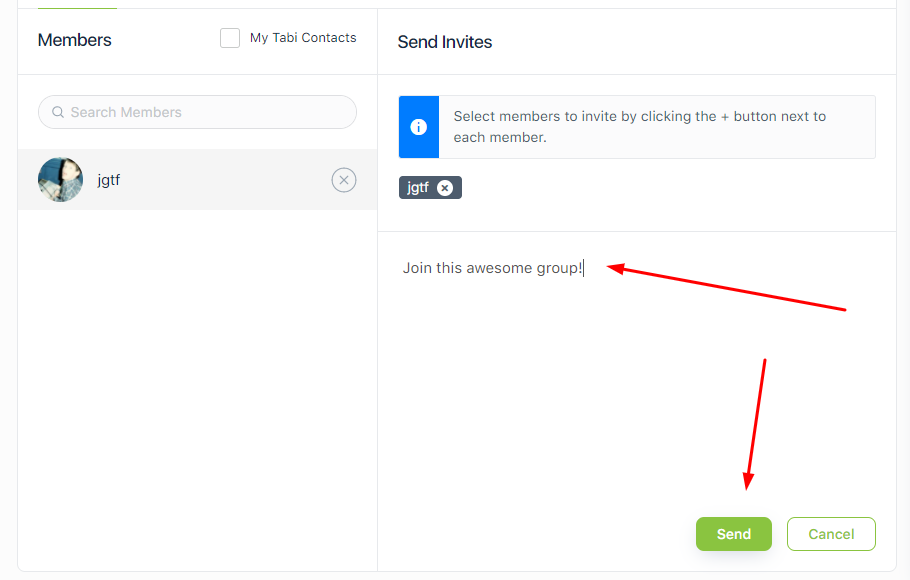Click the empty members list area below jgtf
910x580 pixels.
pyautogui.click(x=197, y=389)
